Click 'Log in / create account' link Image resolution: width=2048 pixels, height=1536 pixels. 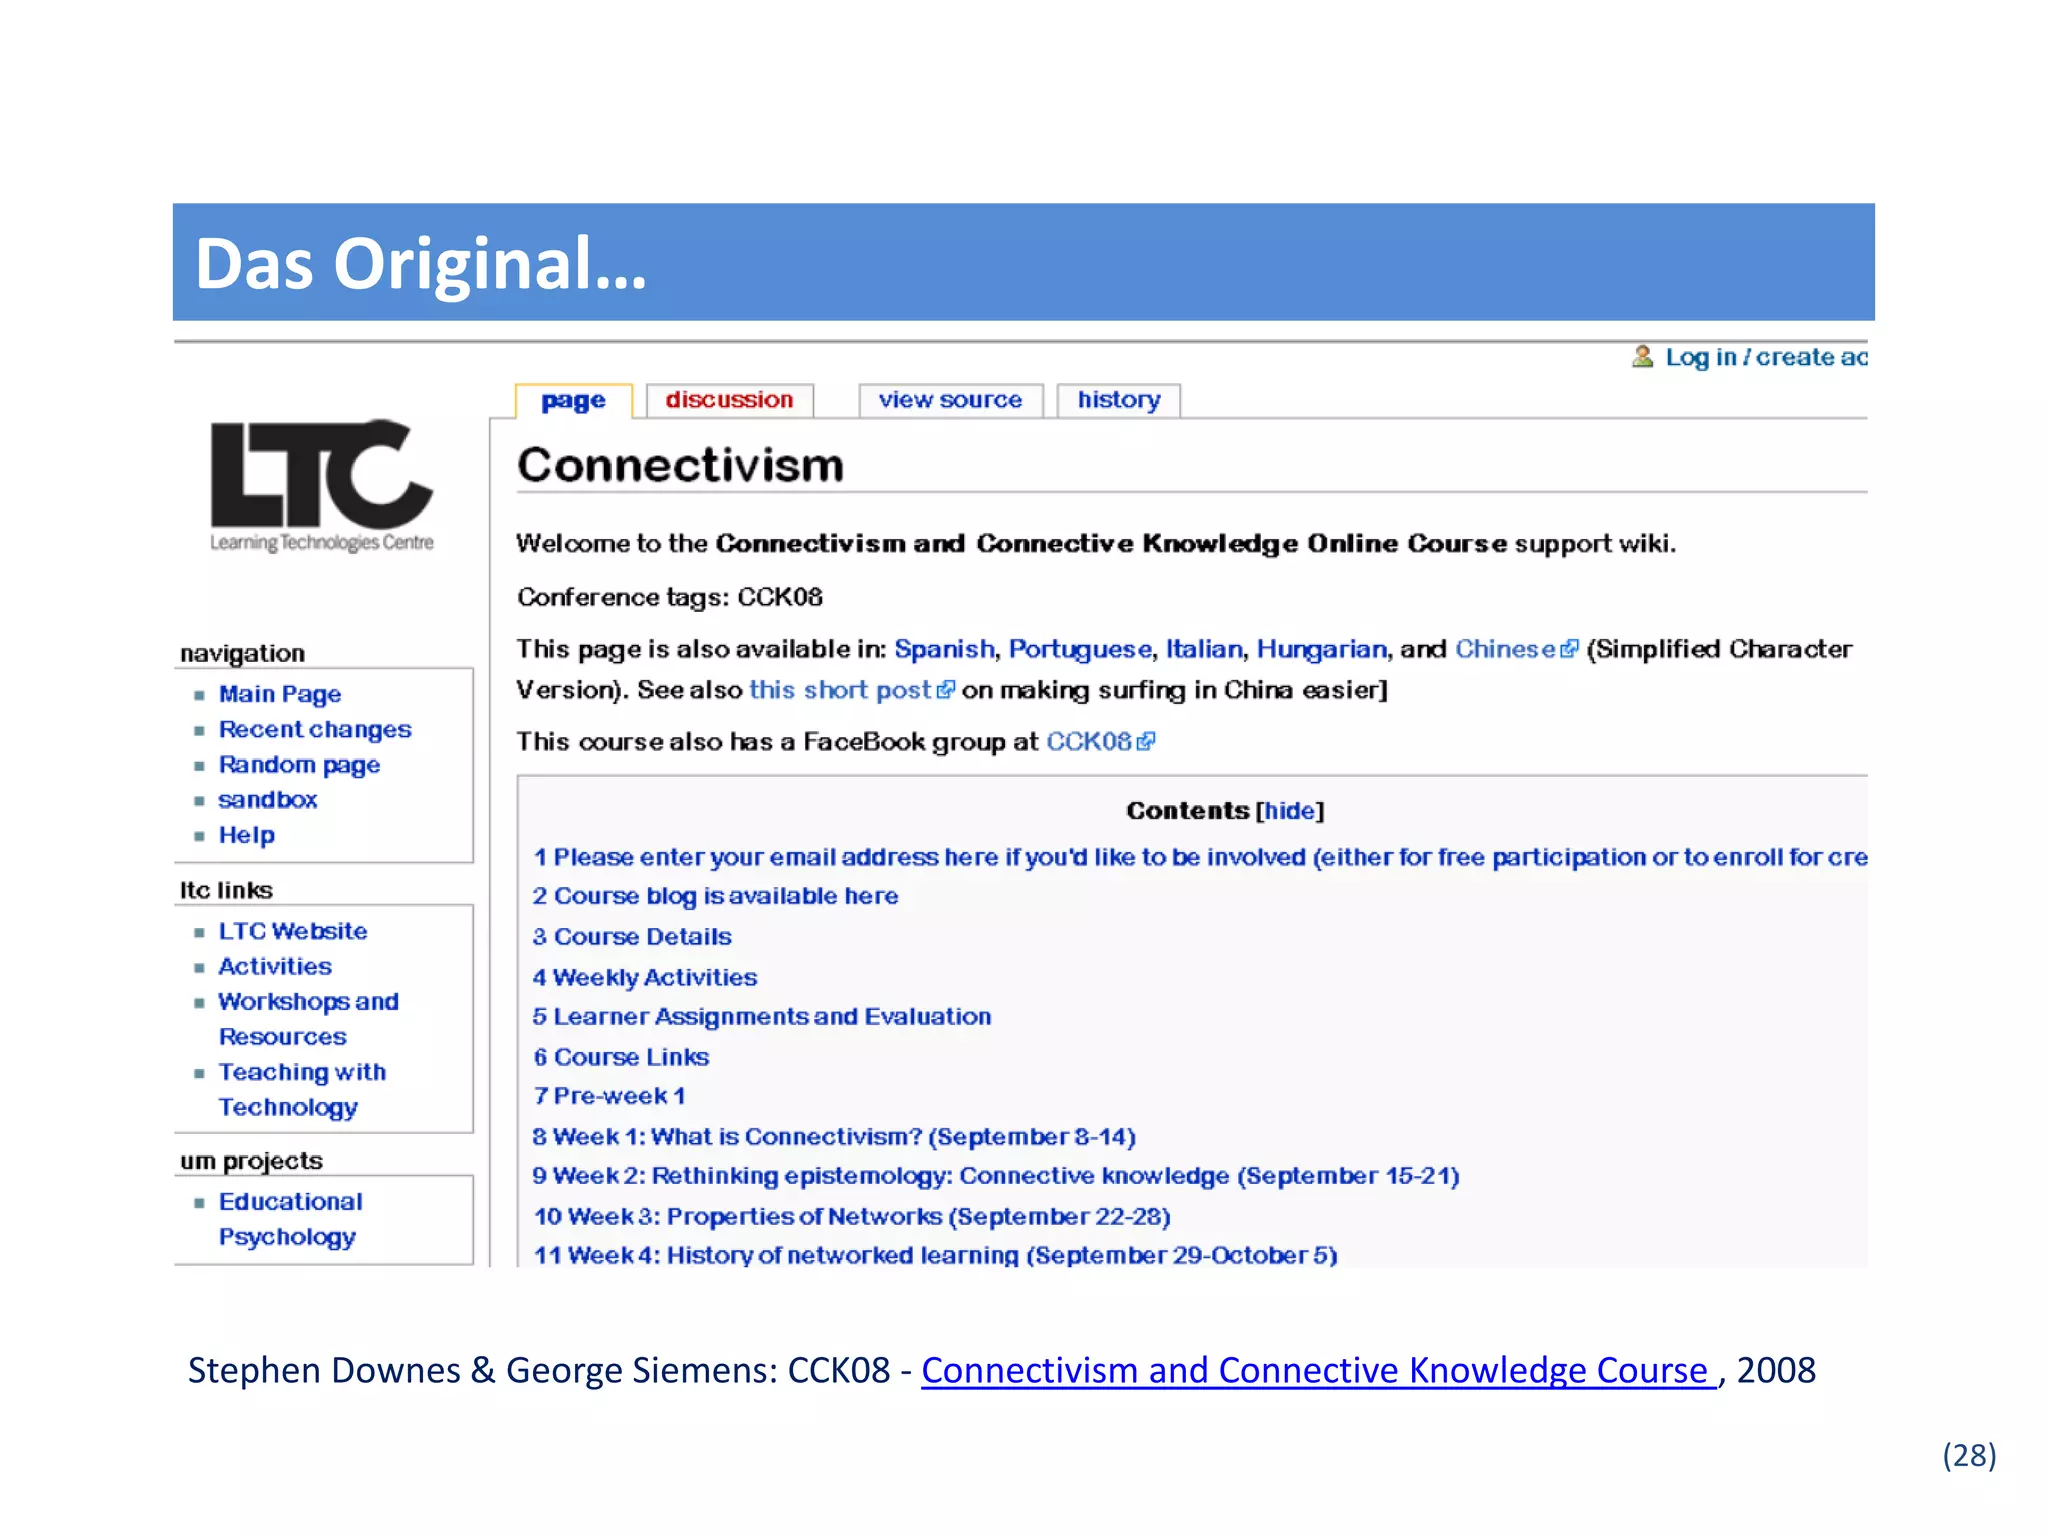(x=1766, y=357)
